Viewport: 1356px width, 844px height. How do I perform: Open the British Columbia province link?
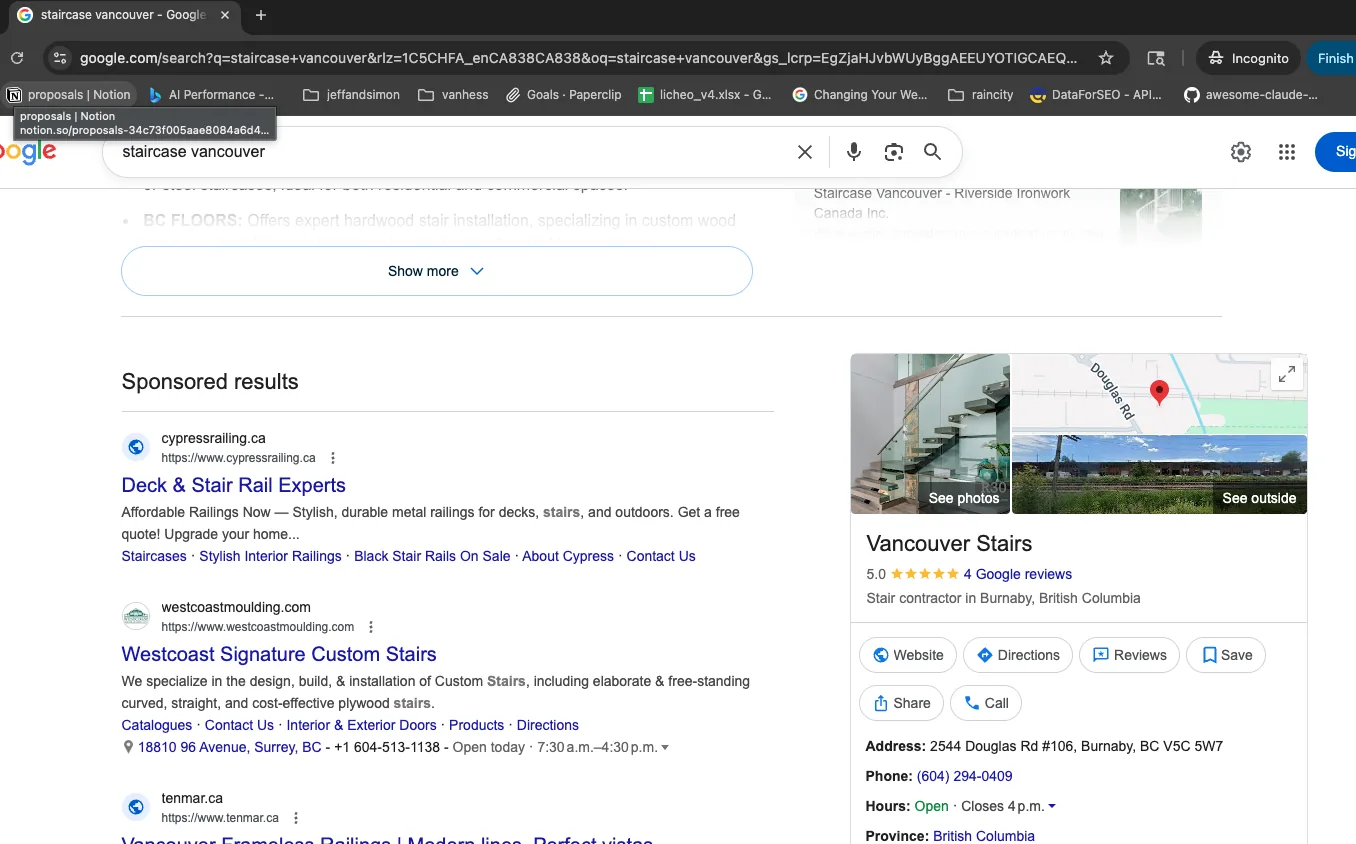pos(984,836)
